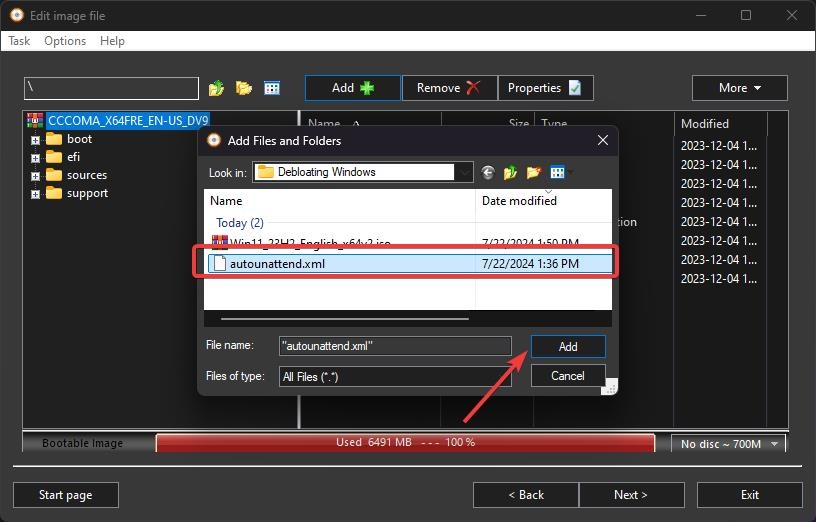This screenshot has width=816, height=522.
Task: Click the dialog's horizontal scrollbar
Action: [x=345, y=319]
